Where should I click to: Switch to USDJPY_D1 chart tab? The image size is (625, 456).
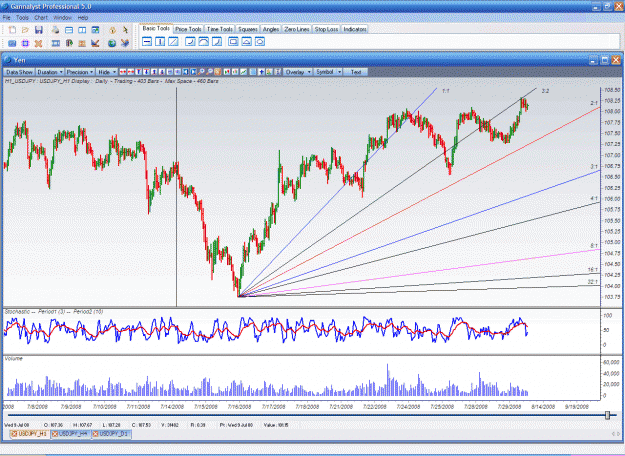click(x=113, y=434)
